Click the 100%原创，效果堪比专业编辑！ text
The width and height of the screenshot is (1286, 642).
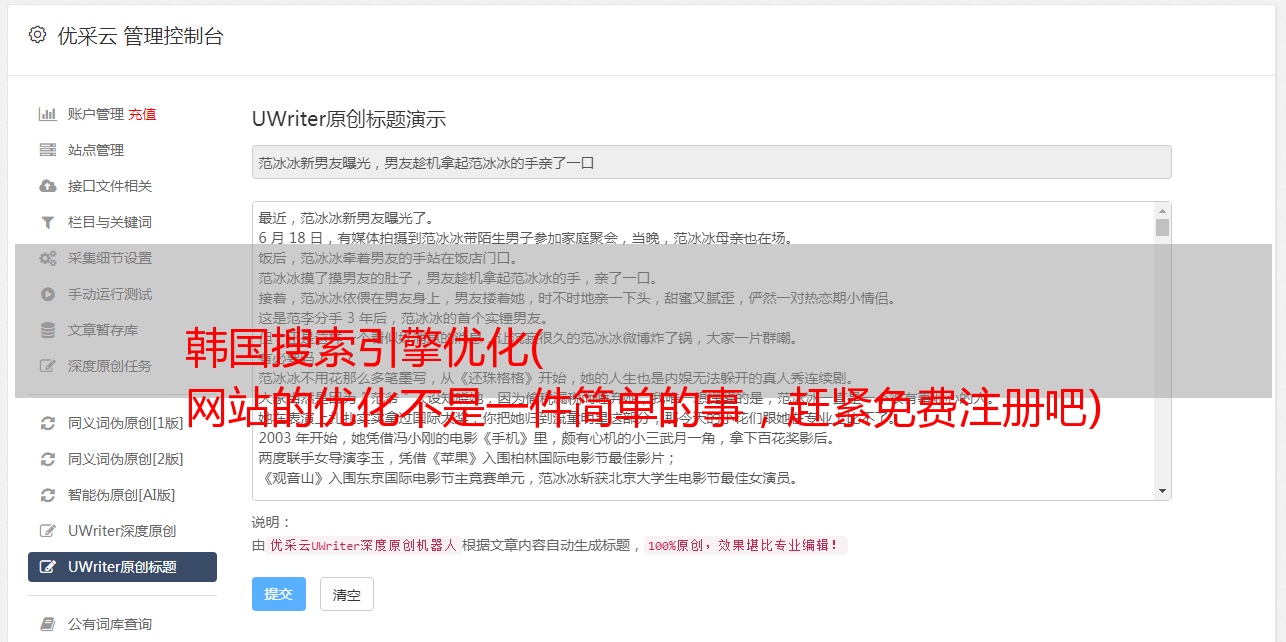pyautogui.click(x=745, y=546)
